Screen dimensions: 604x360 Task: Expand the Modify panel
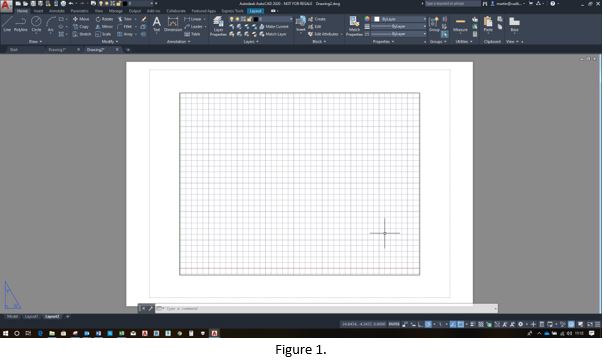coord(110,42)
